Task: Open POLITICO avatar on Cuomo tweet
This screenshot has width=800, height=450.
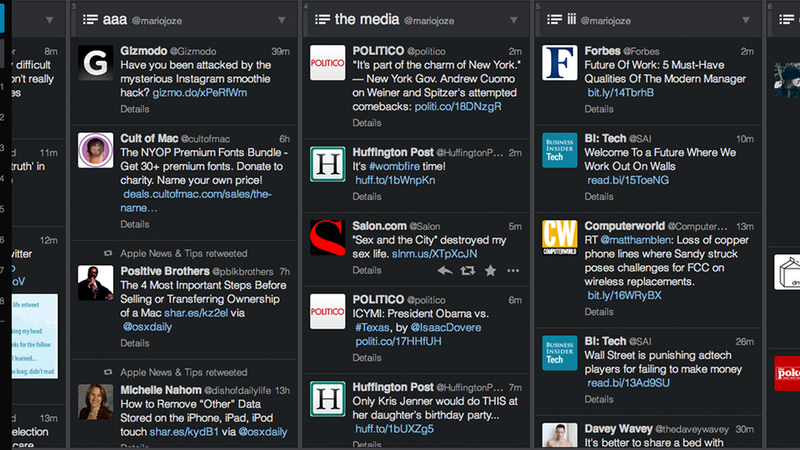Action: click(328, 63)
